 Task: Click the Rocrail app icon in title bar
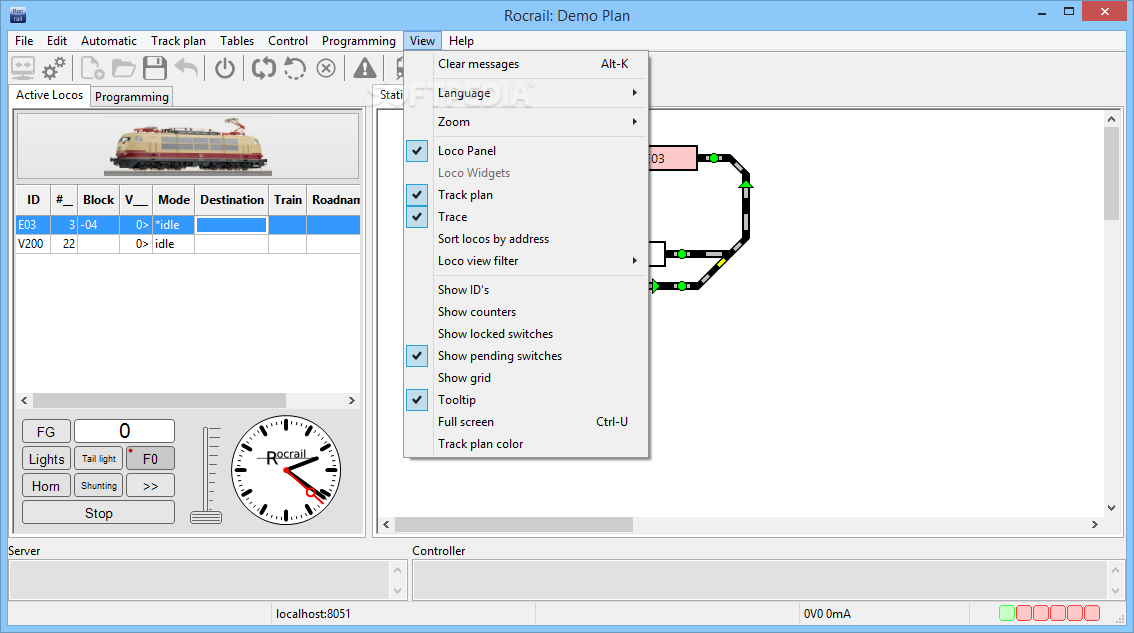[x=18, y=14]
